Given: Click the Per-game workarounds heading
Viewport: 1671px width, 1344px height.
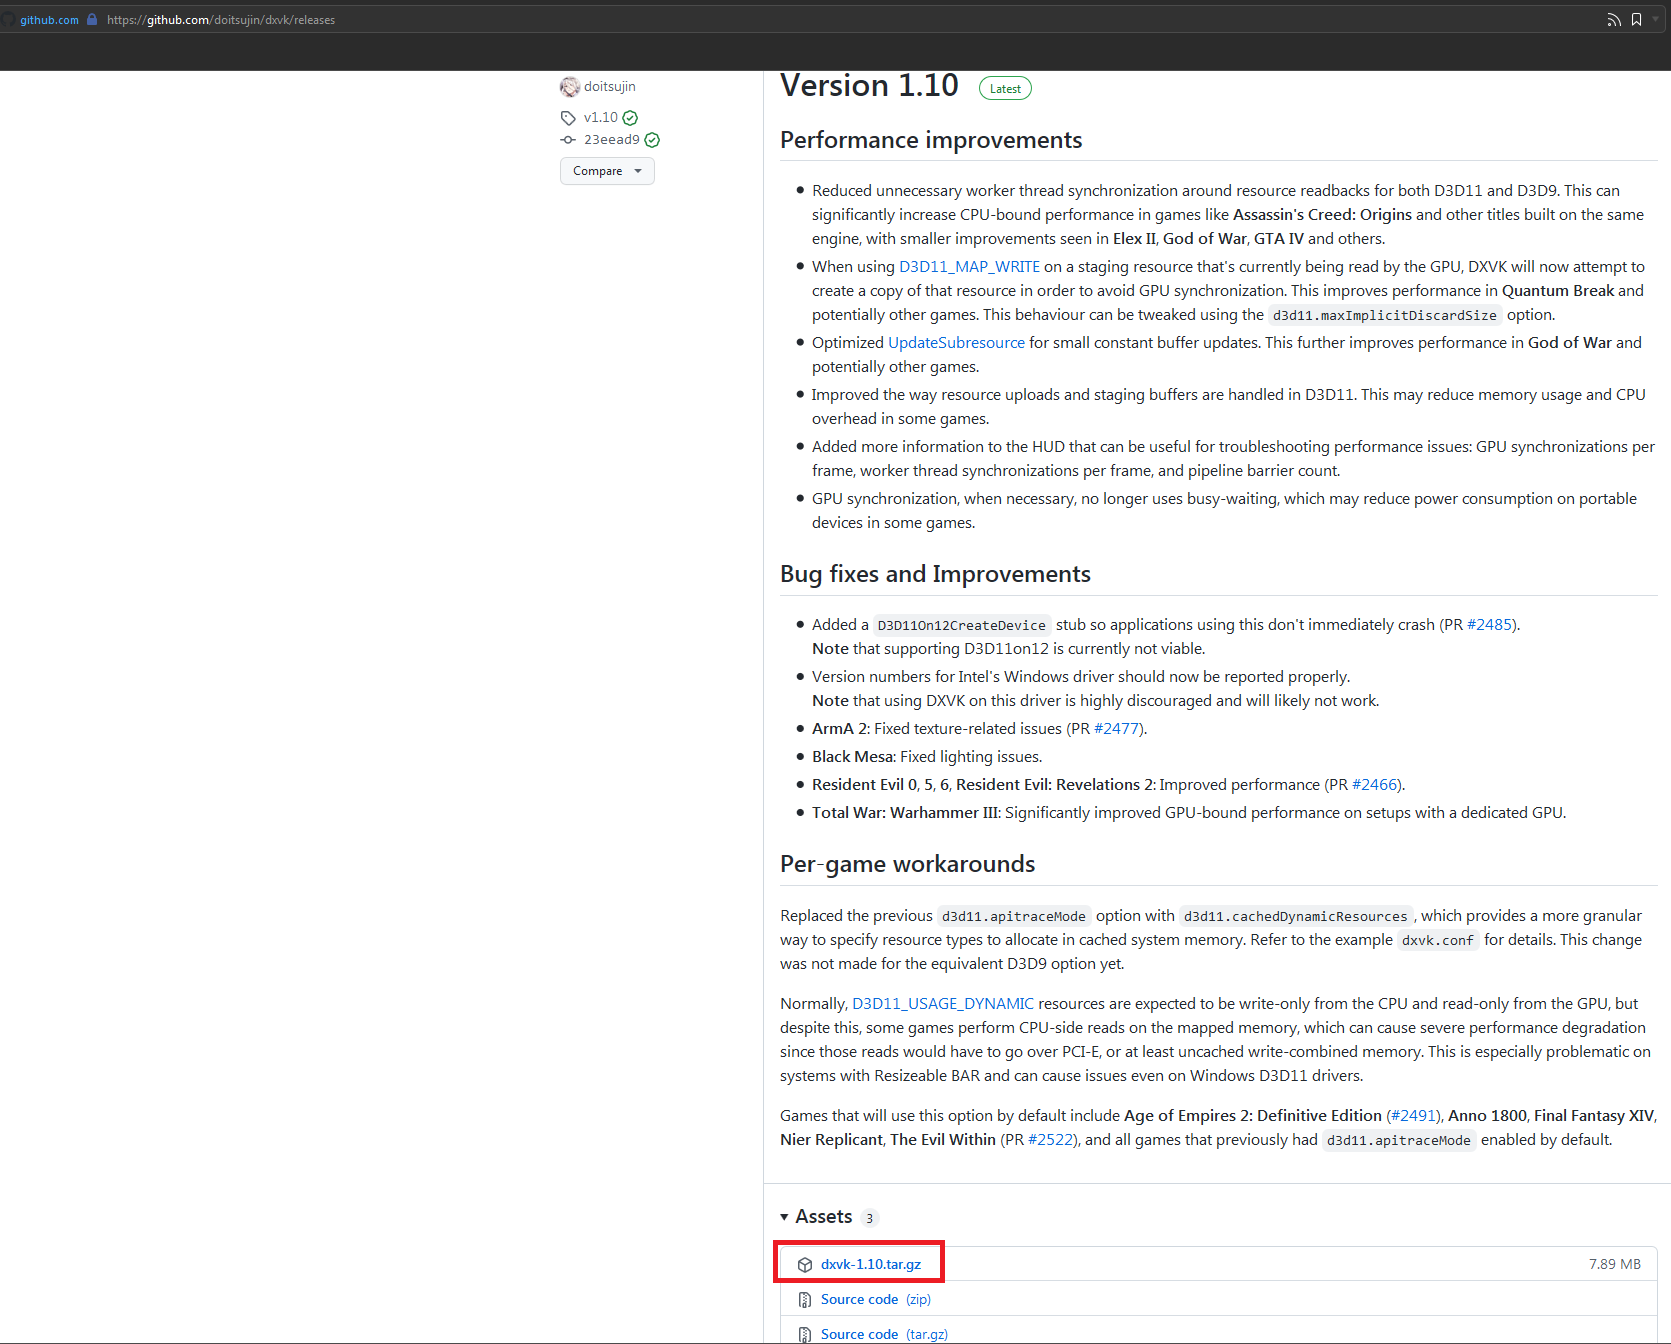Looking at the screenshot, I should pos(907,864).
